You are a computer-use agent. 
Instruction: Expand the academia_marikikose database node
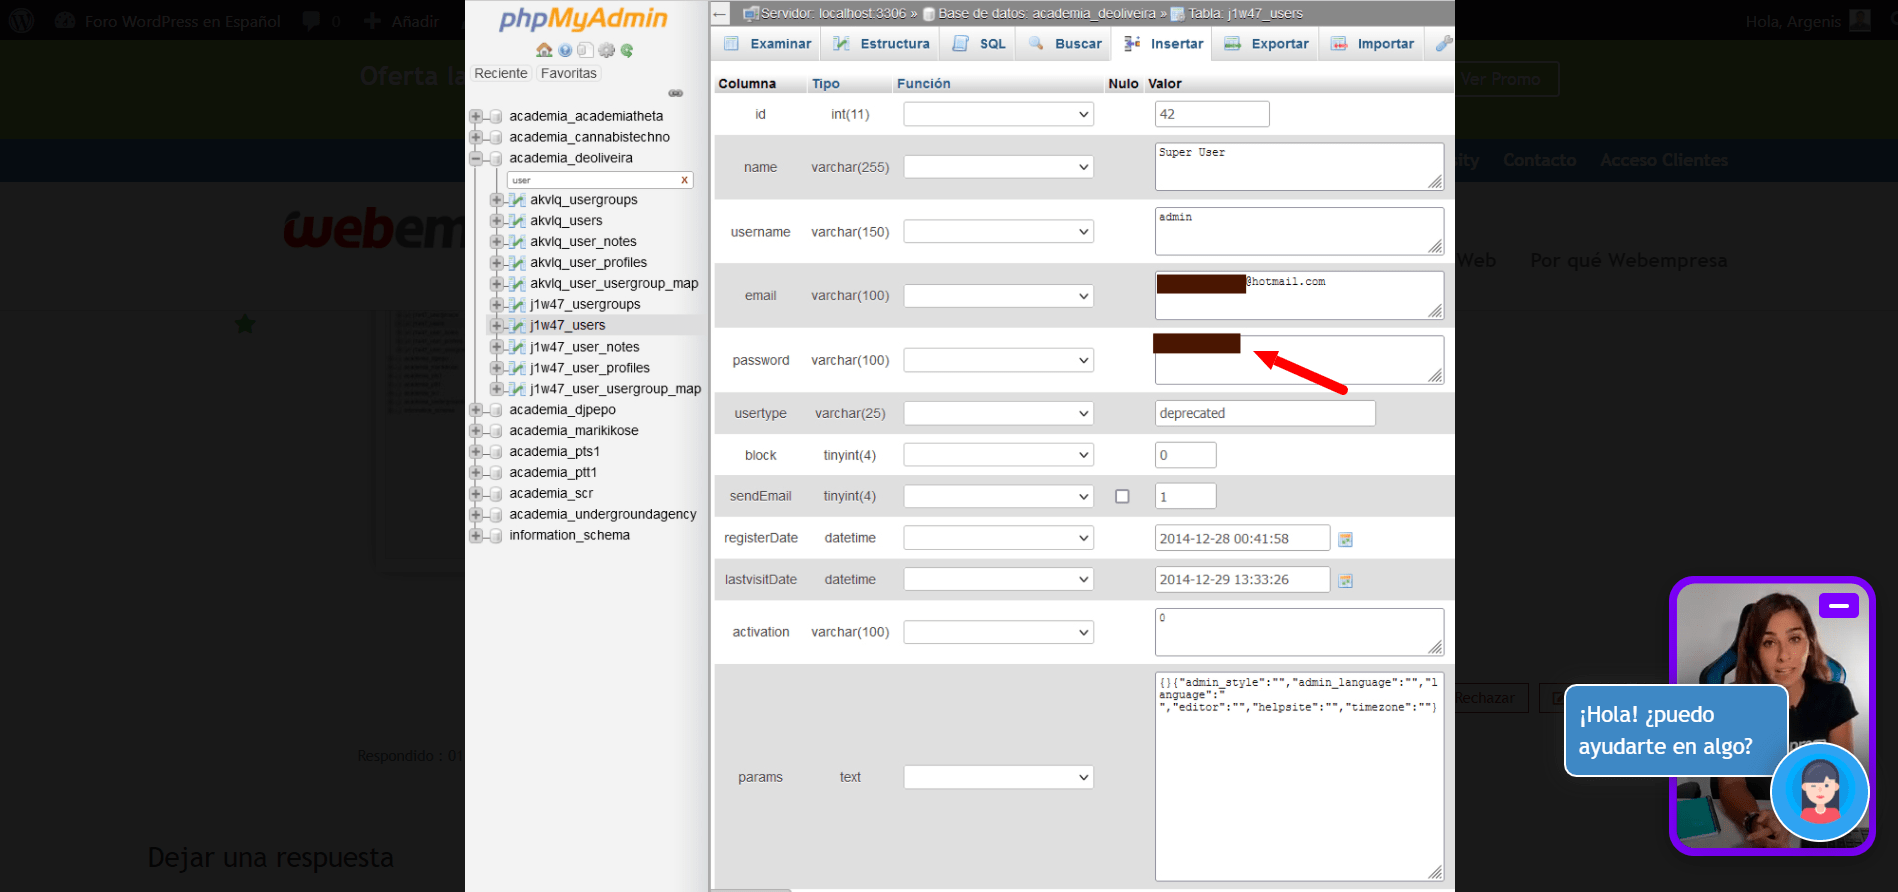(476, 431)
